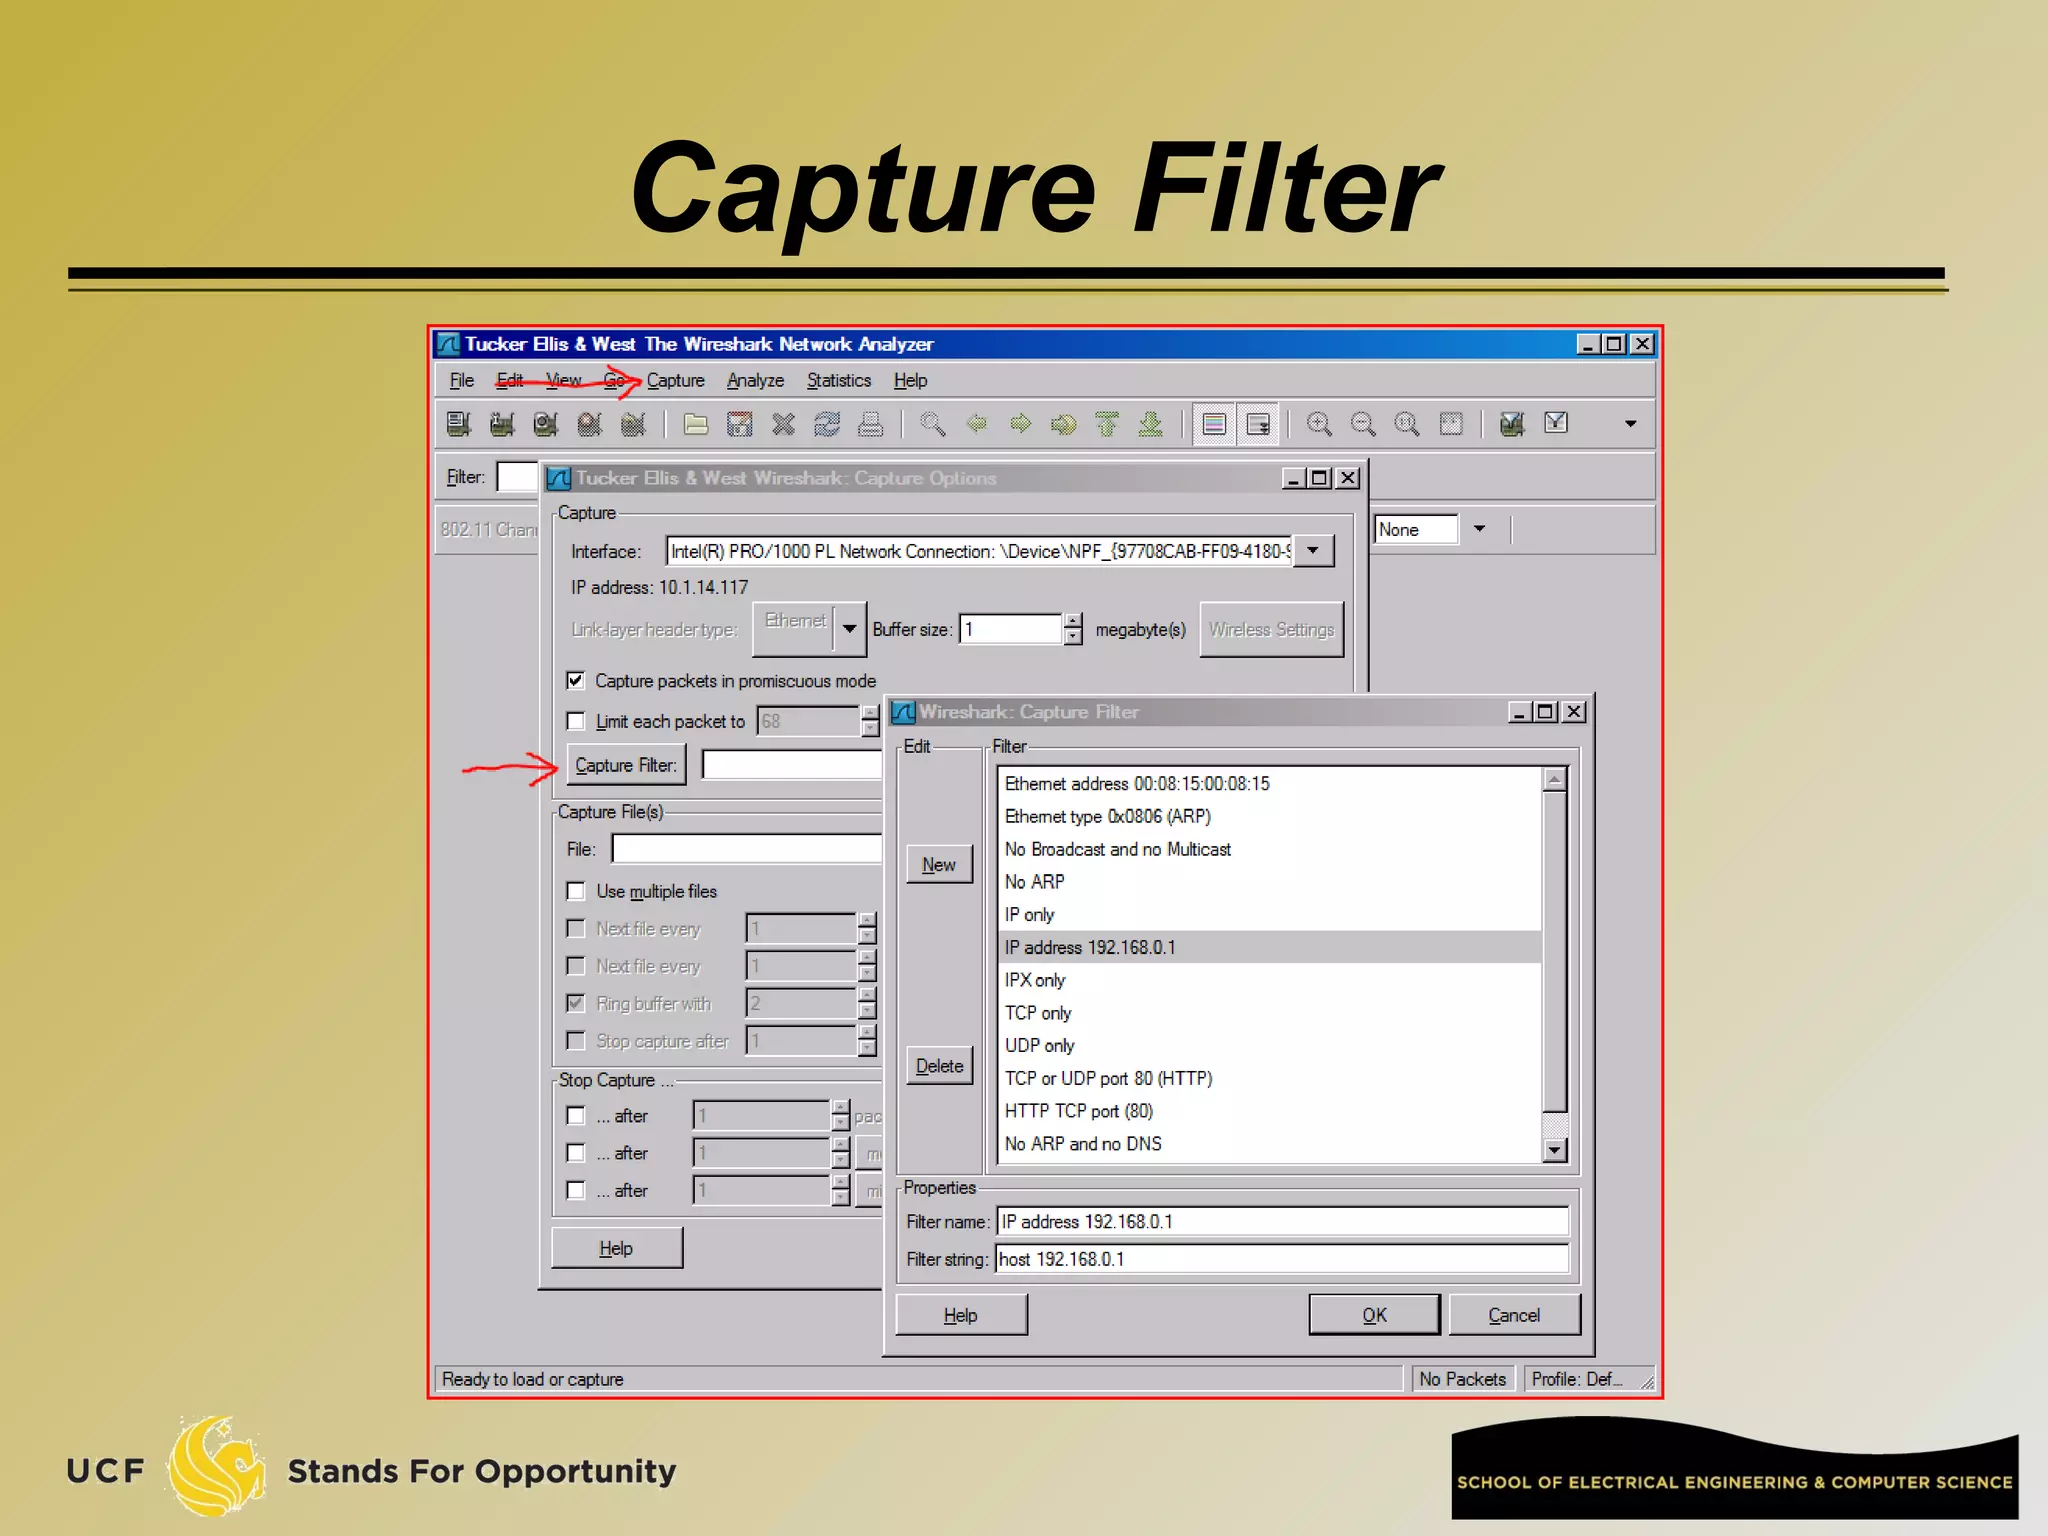Screen dimensions: 2048x1536
Task: Open the Analyze menu
Action: click(x=755, y=381)
